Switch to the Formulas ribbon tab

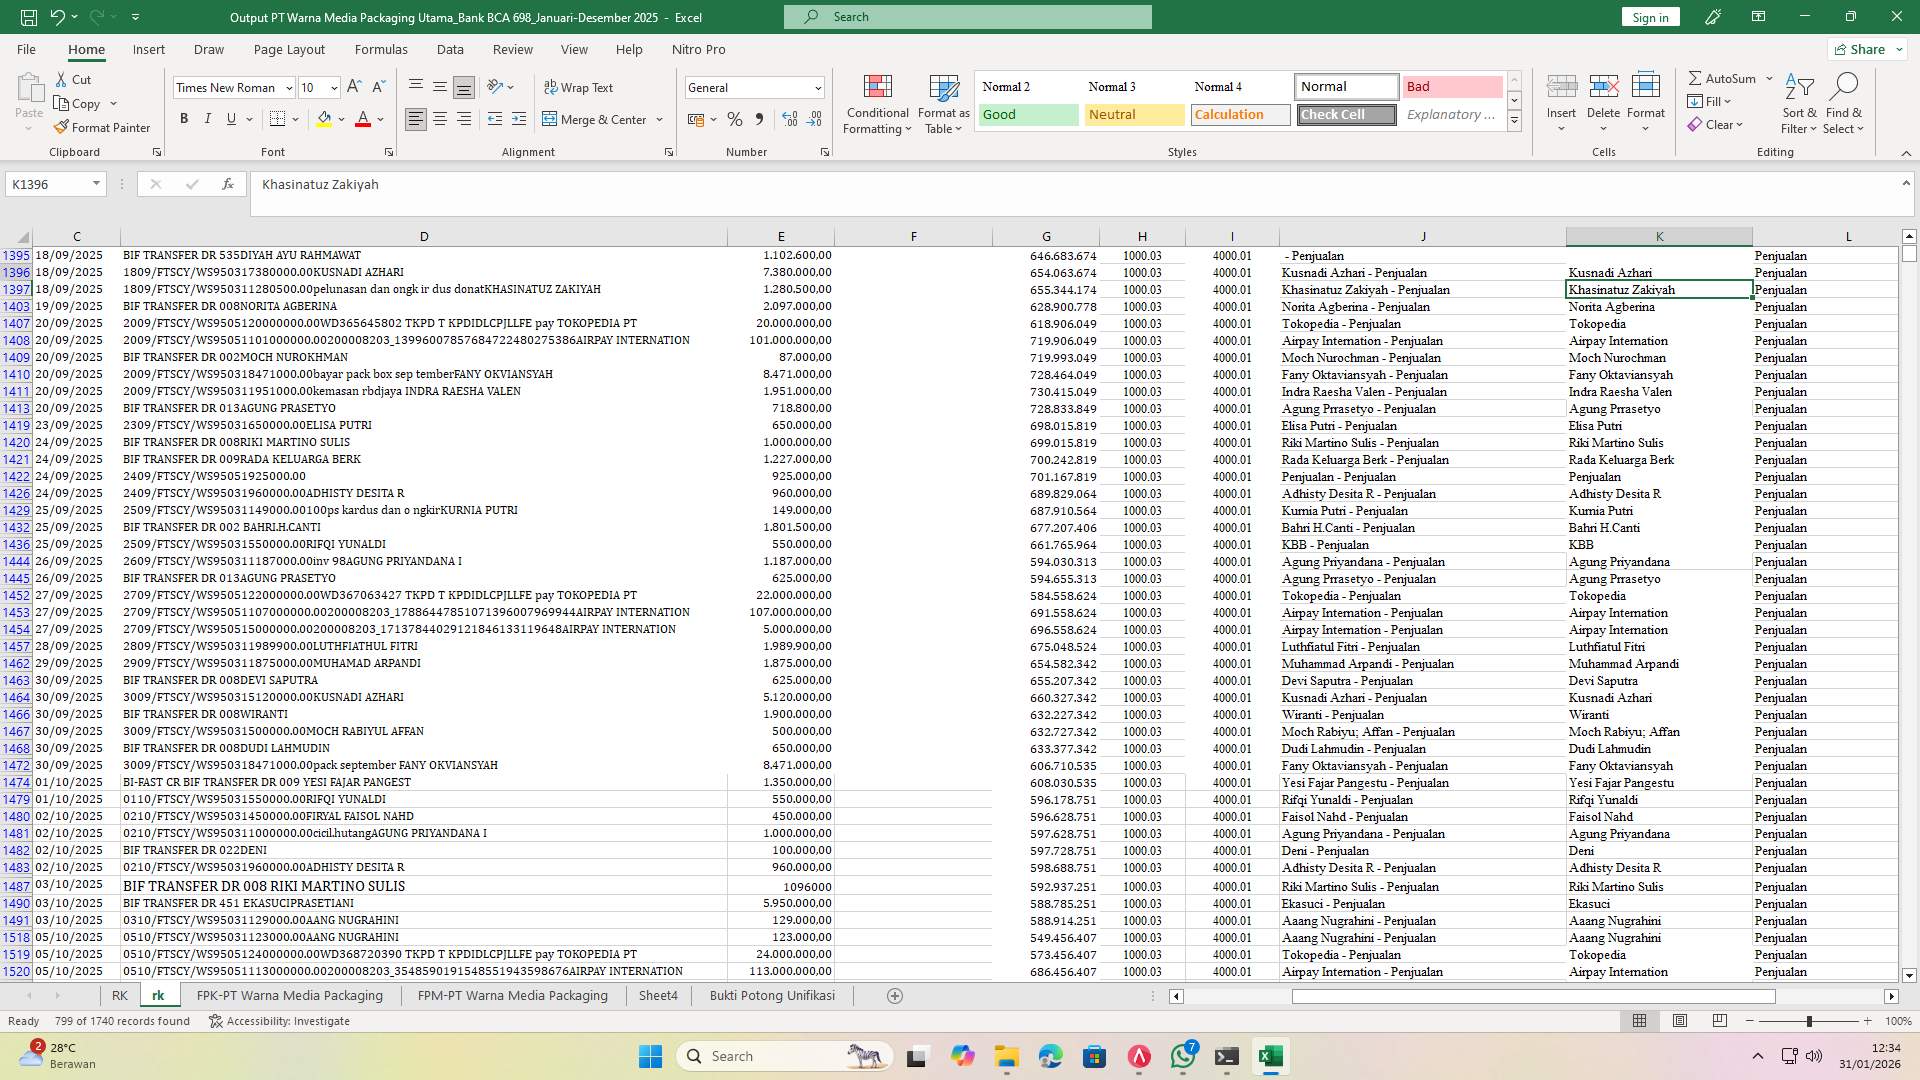pyautogui.click(x=381, y=49)
